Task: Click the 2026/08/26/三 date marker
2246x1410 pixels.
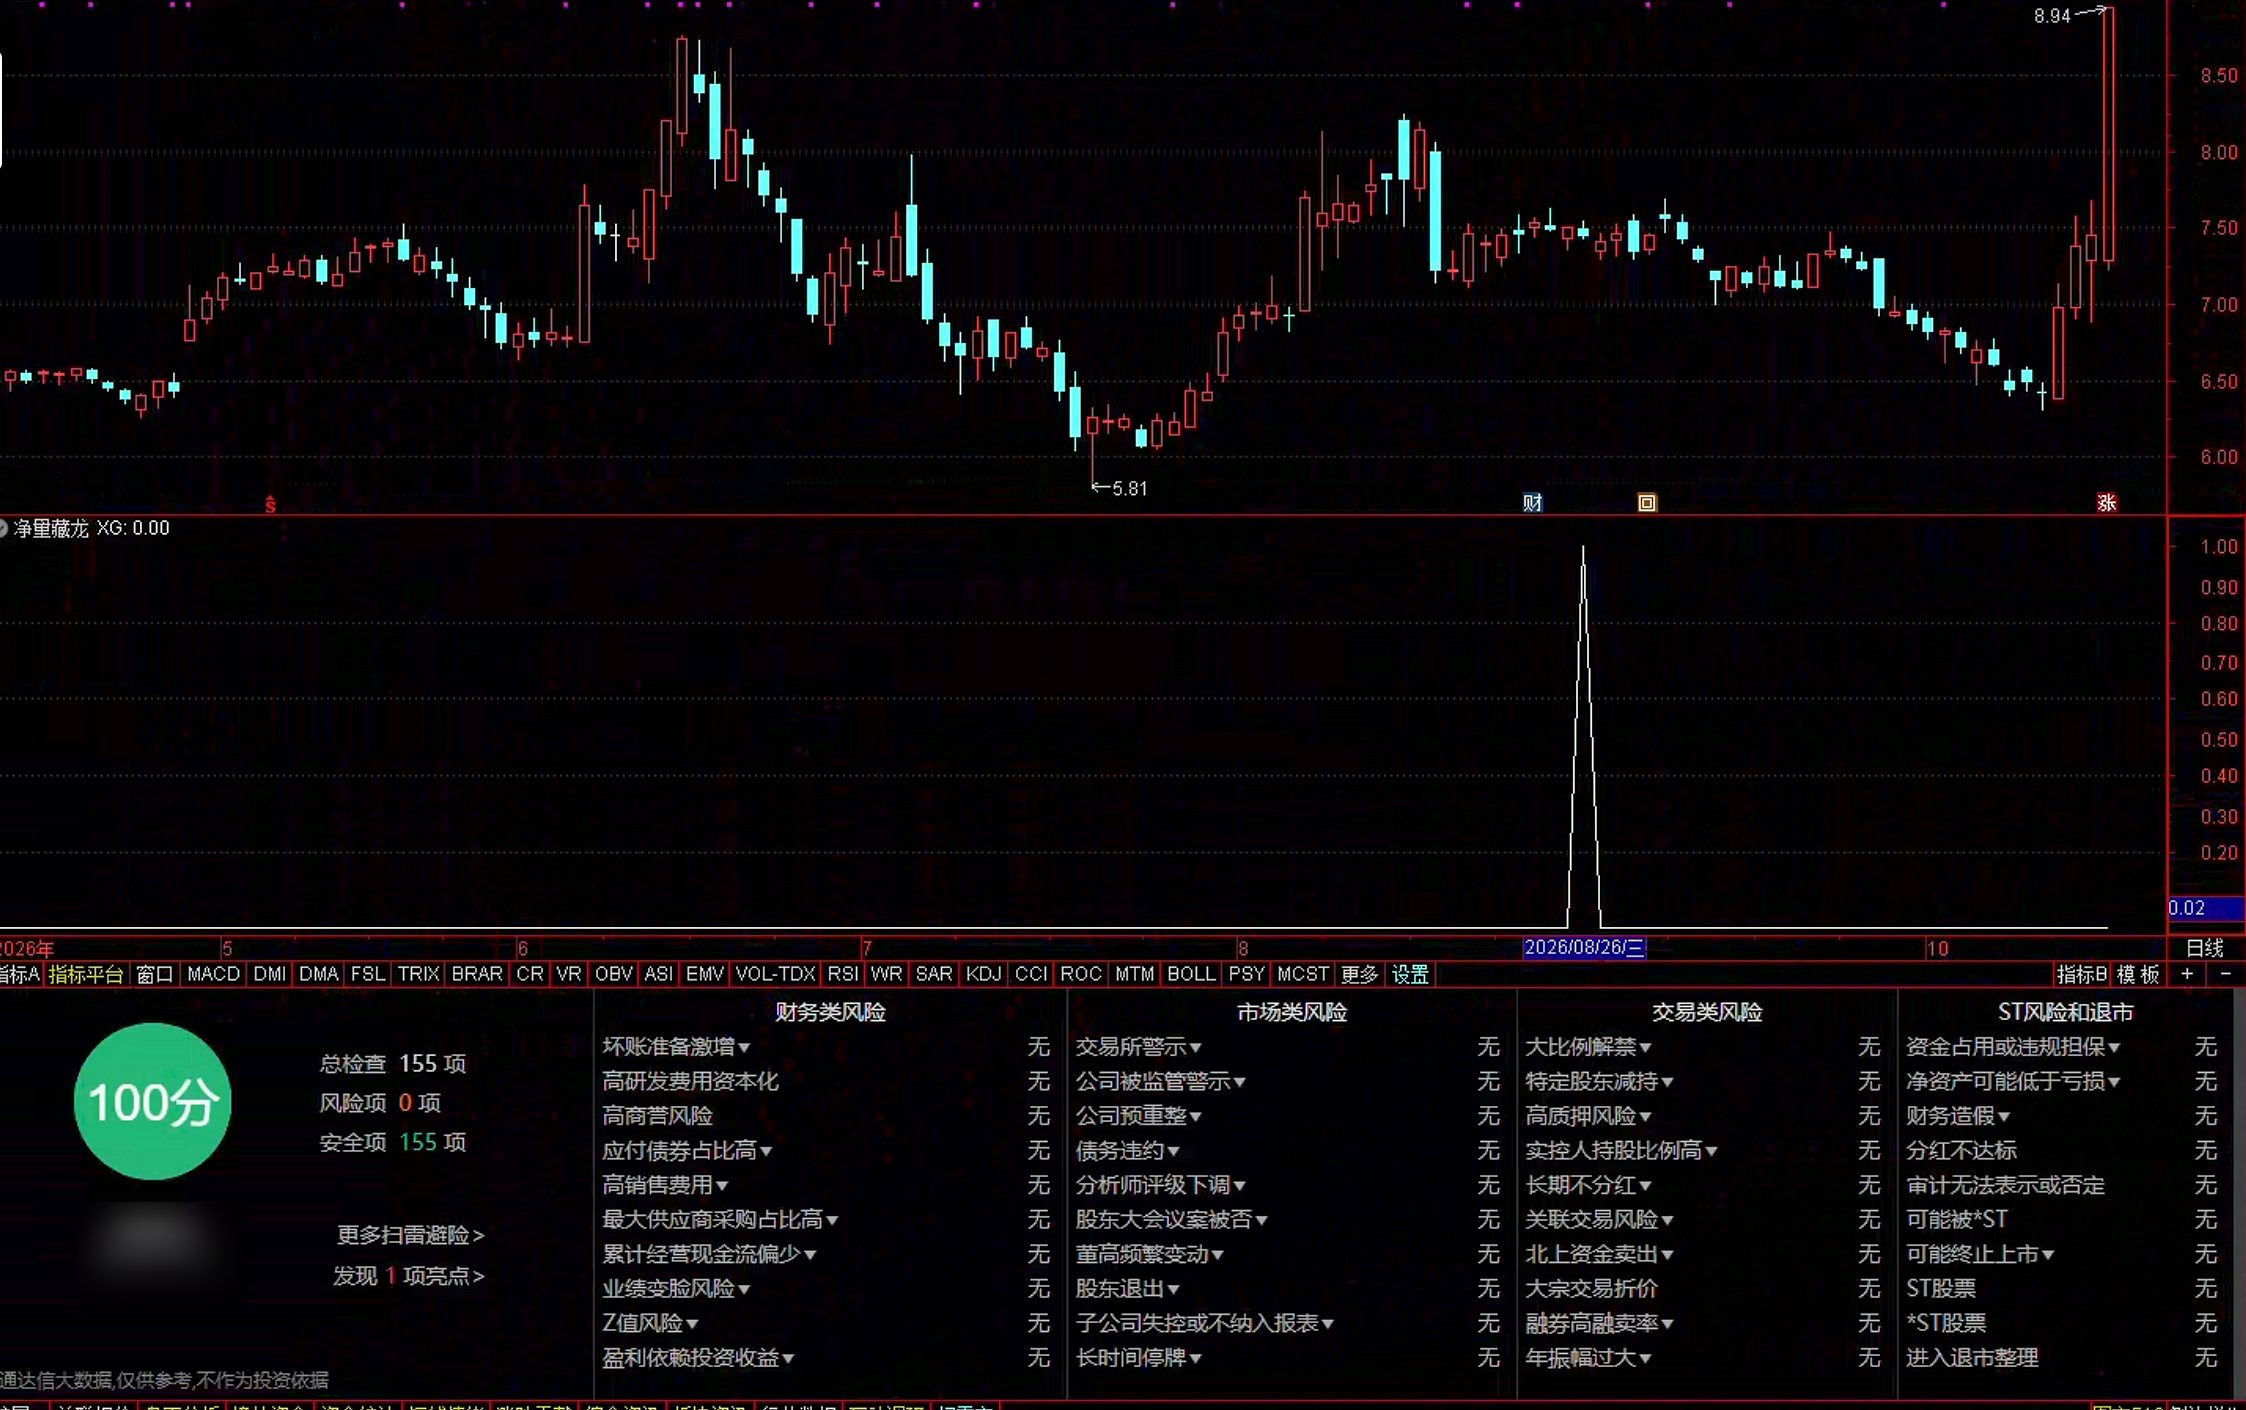Action: 1584,948
